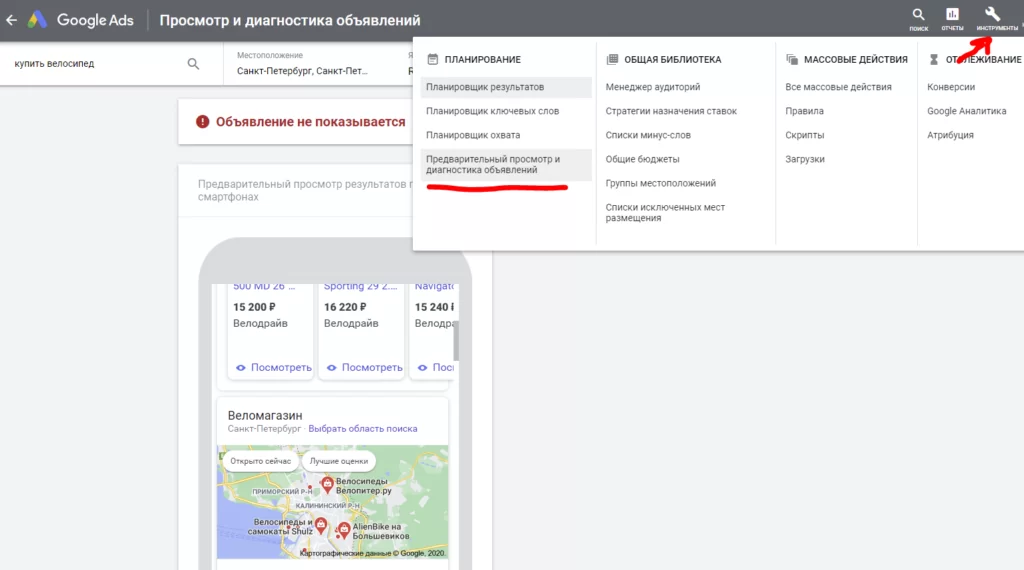Open the Reports icon (Отчеты)
Viewport: 1024px width, 570px height.
[x=952, y=15]
